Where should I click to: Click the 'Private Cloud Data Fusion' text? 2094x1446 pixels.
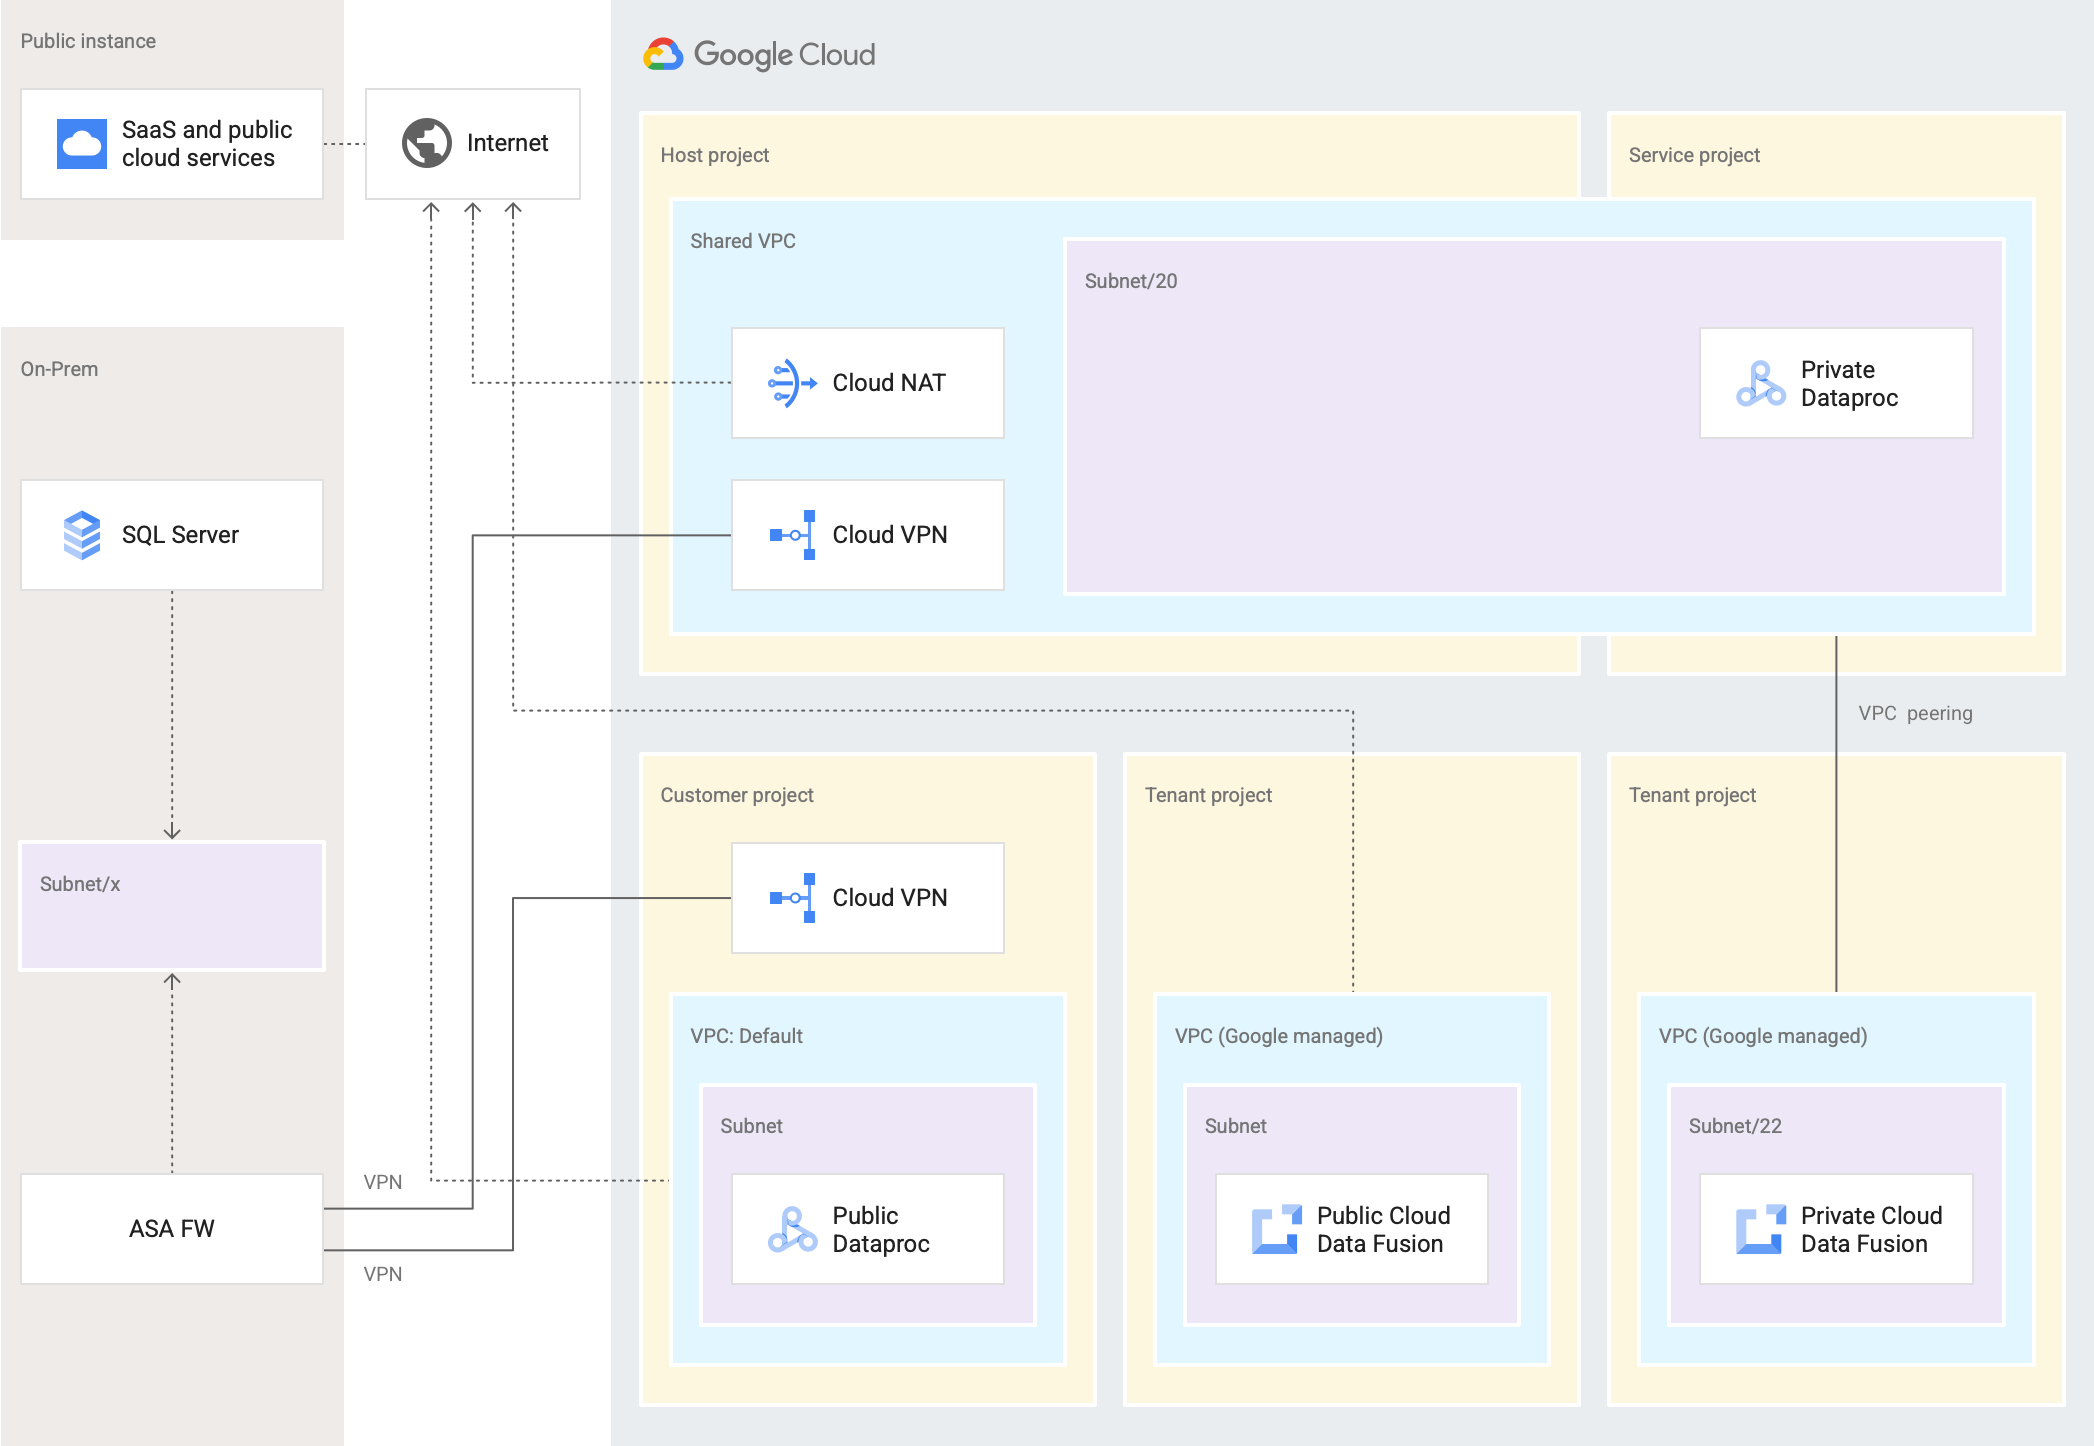[1871, 1230]
